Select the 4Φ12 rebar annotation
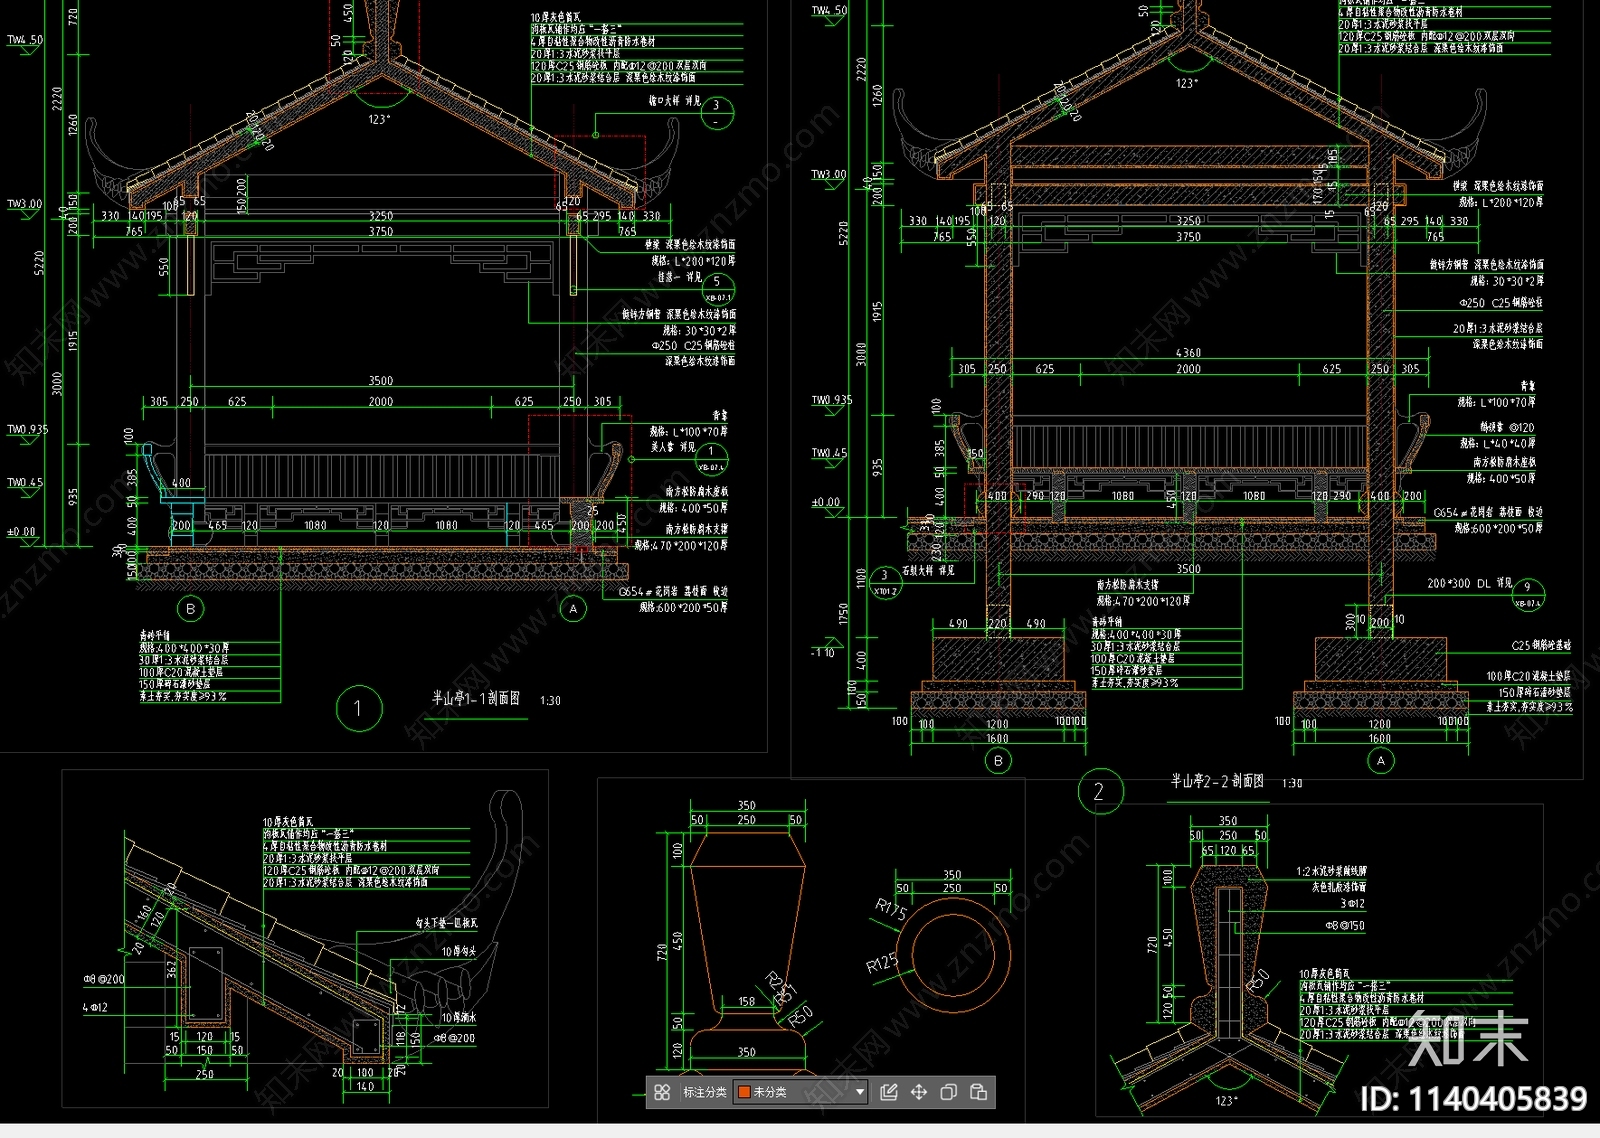Screen dimensions: 1600x1138 [x=96, y=1008]
